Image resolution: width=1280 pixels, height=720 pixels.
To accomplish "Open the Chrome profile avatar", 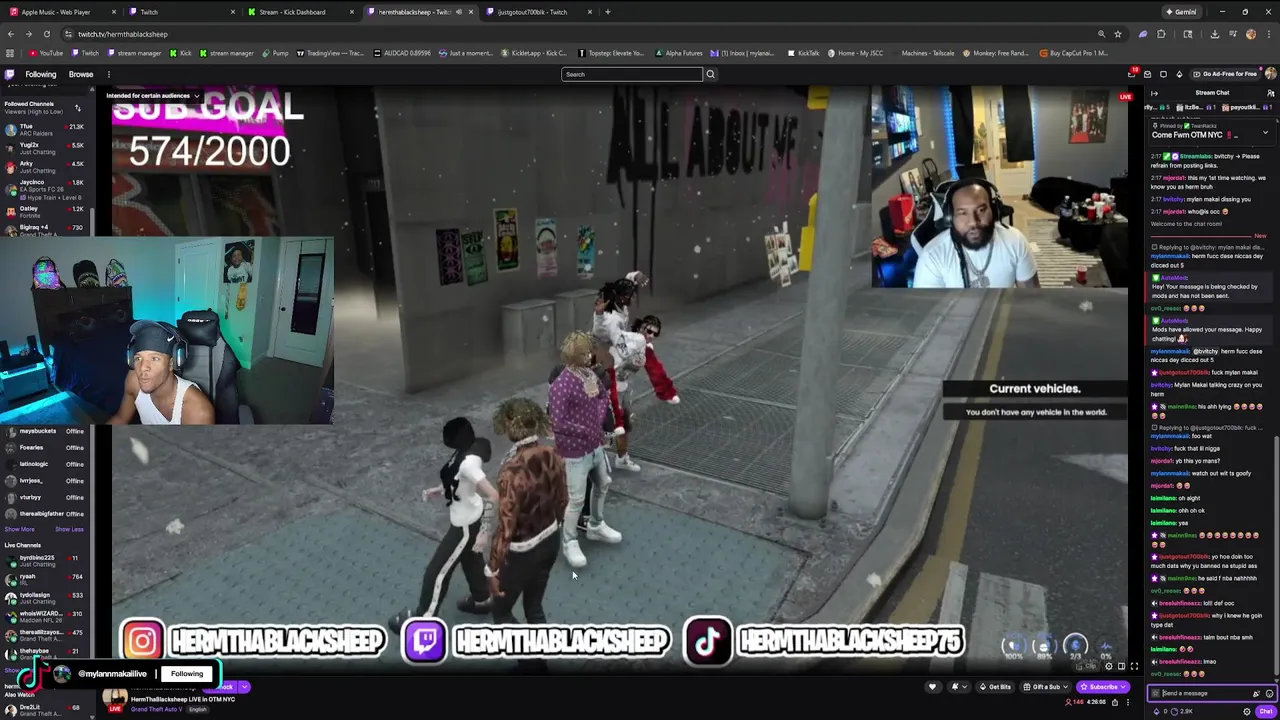I will (1251, 34).
